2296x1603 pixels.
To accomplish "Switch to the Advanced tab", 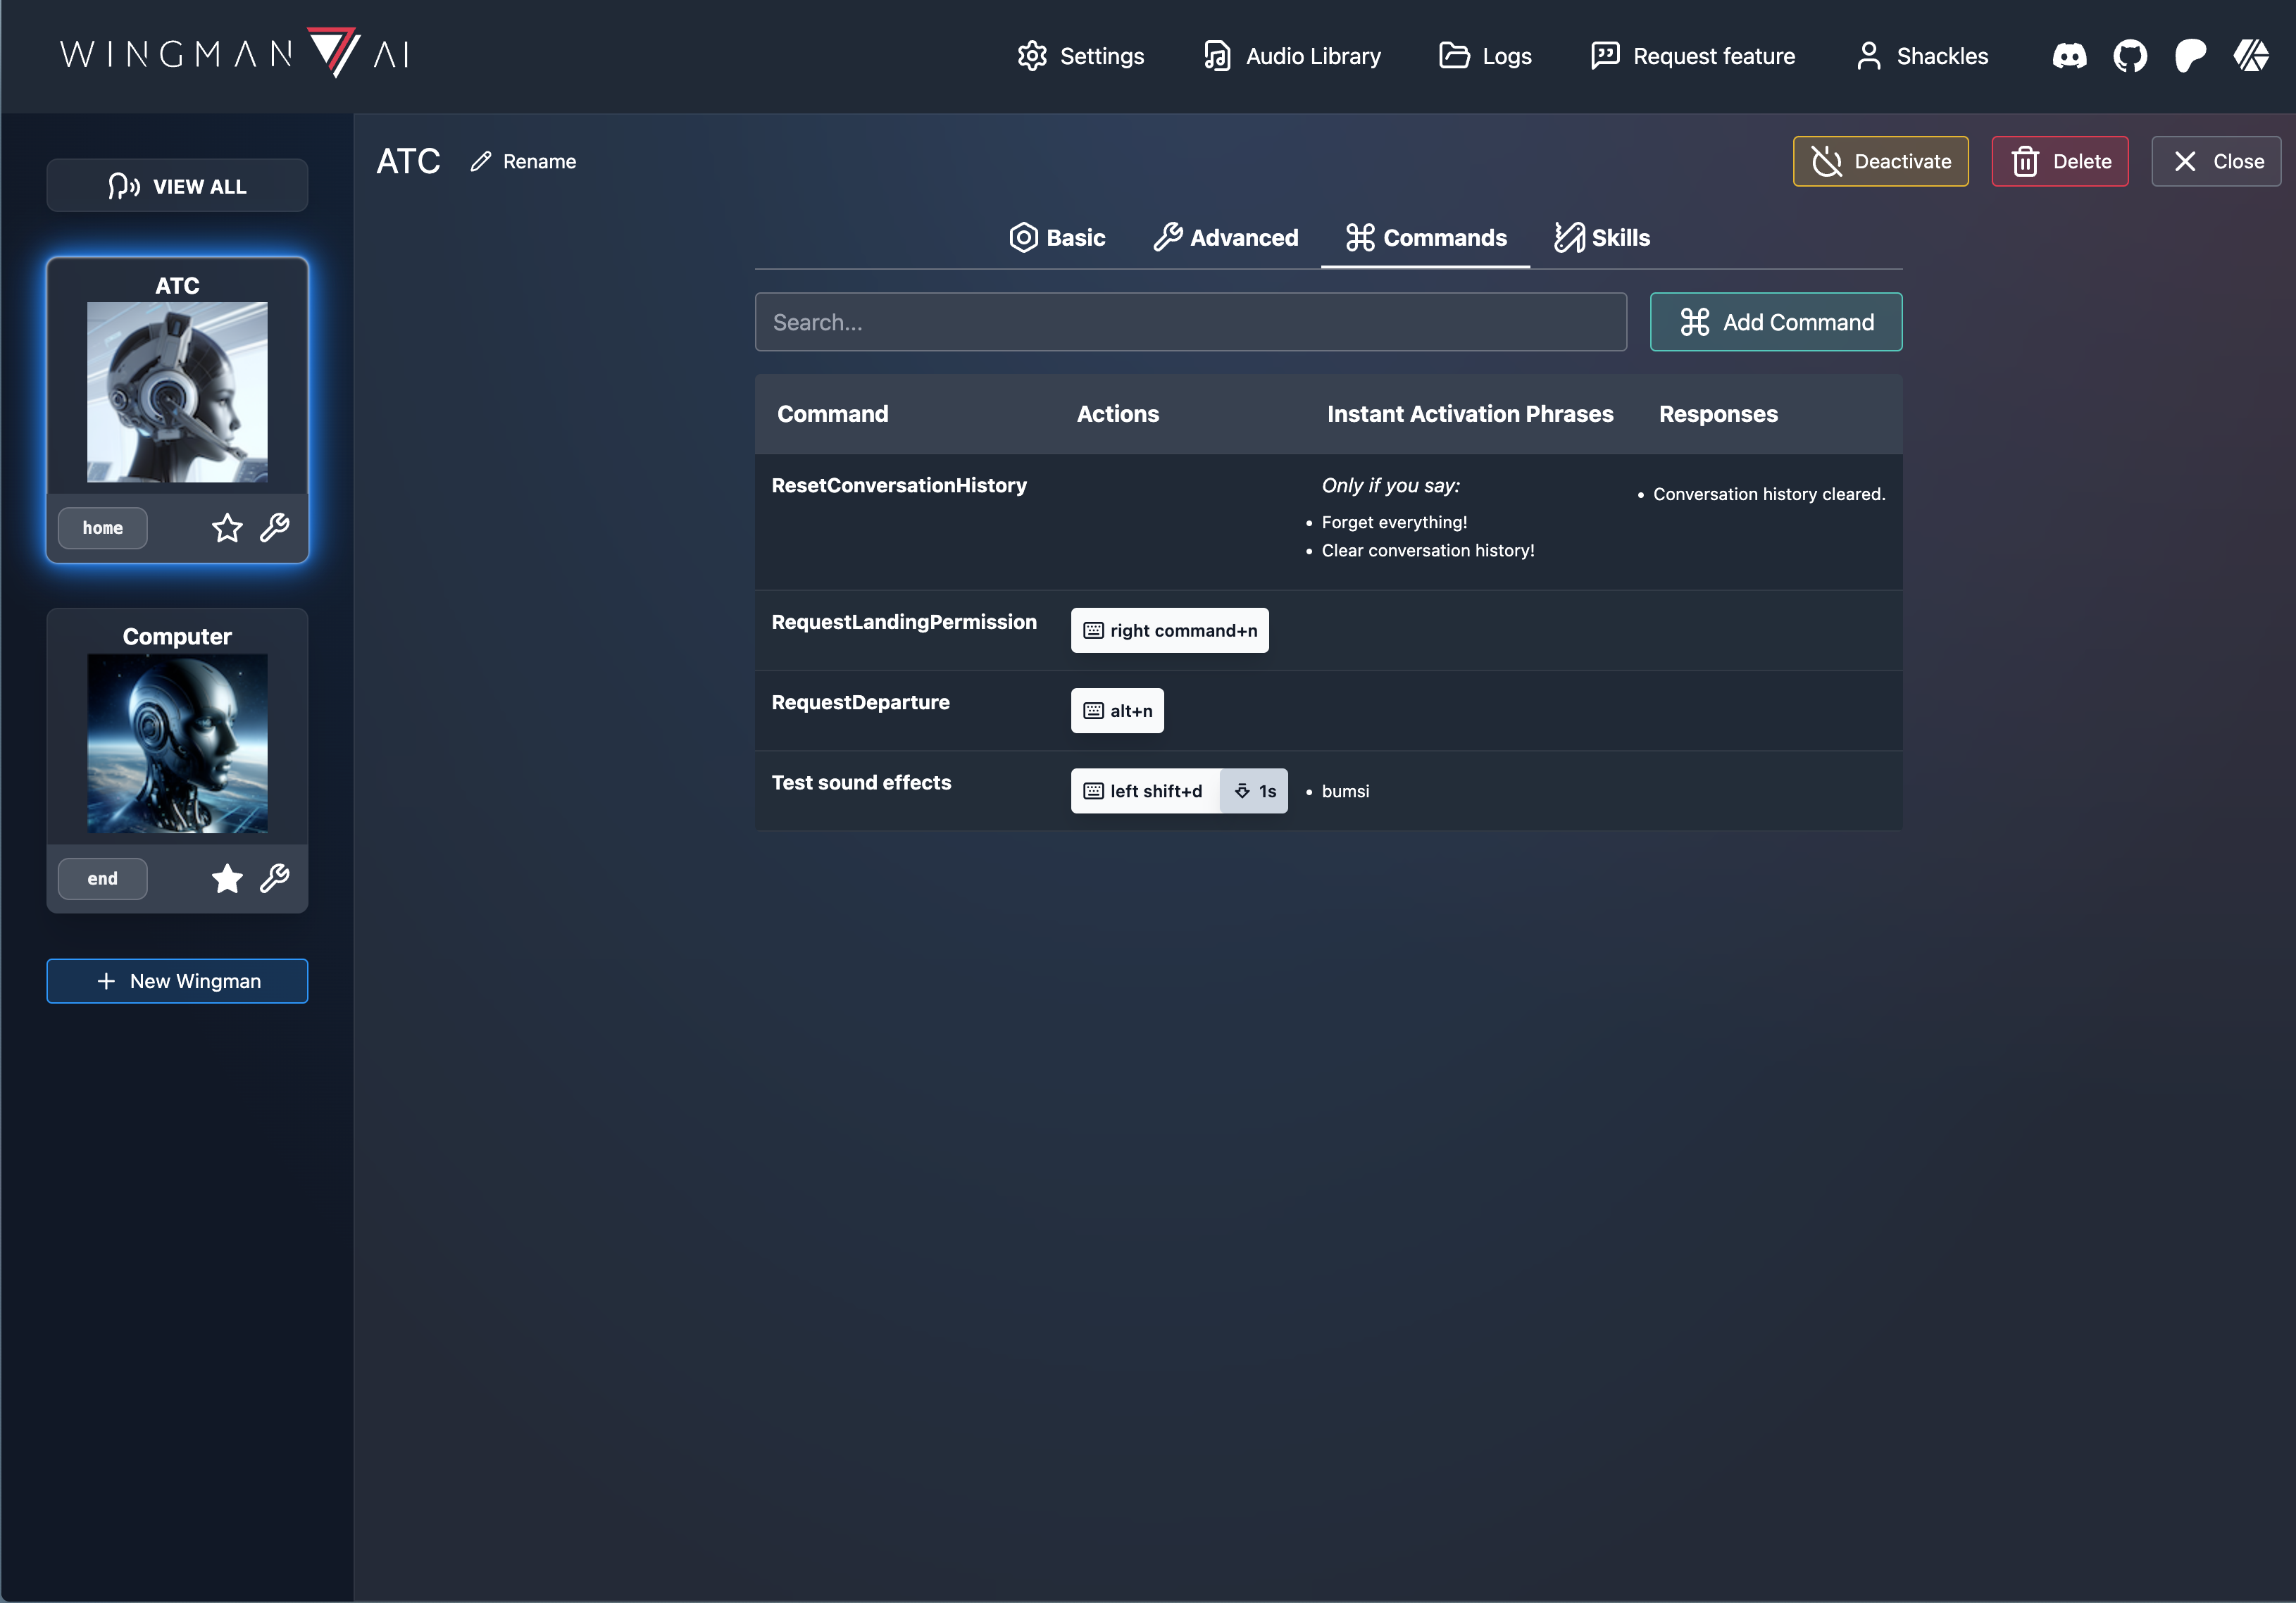I will click(1226, 238).
